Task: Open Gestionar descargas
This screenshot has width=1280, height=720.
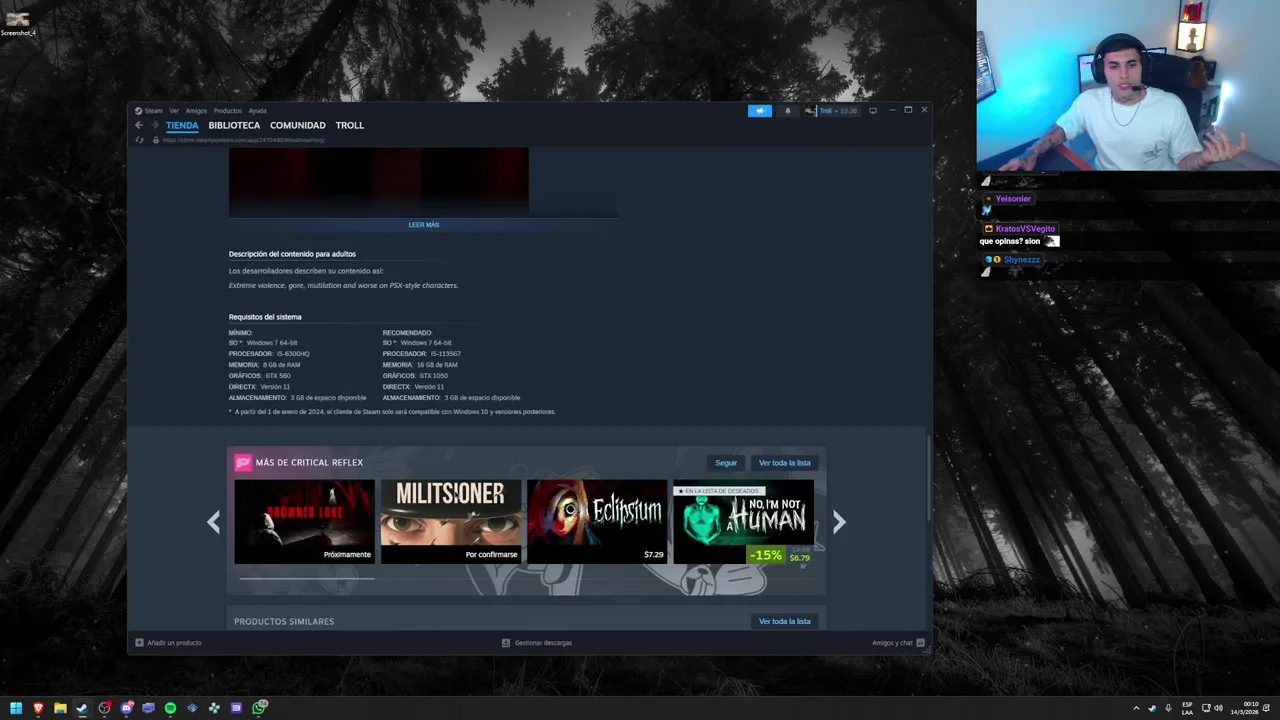Action: (x=537, y=643)
